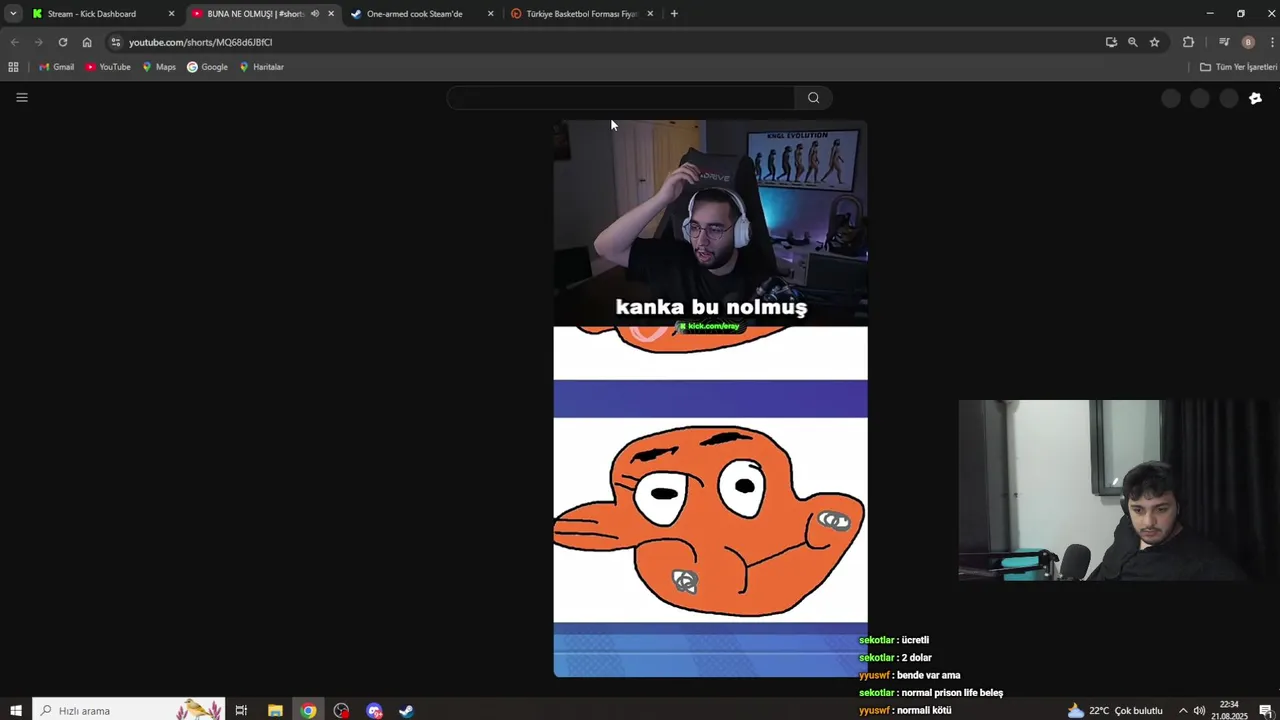Open Task View from the taskbar

tap(241, 710)
